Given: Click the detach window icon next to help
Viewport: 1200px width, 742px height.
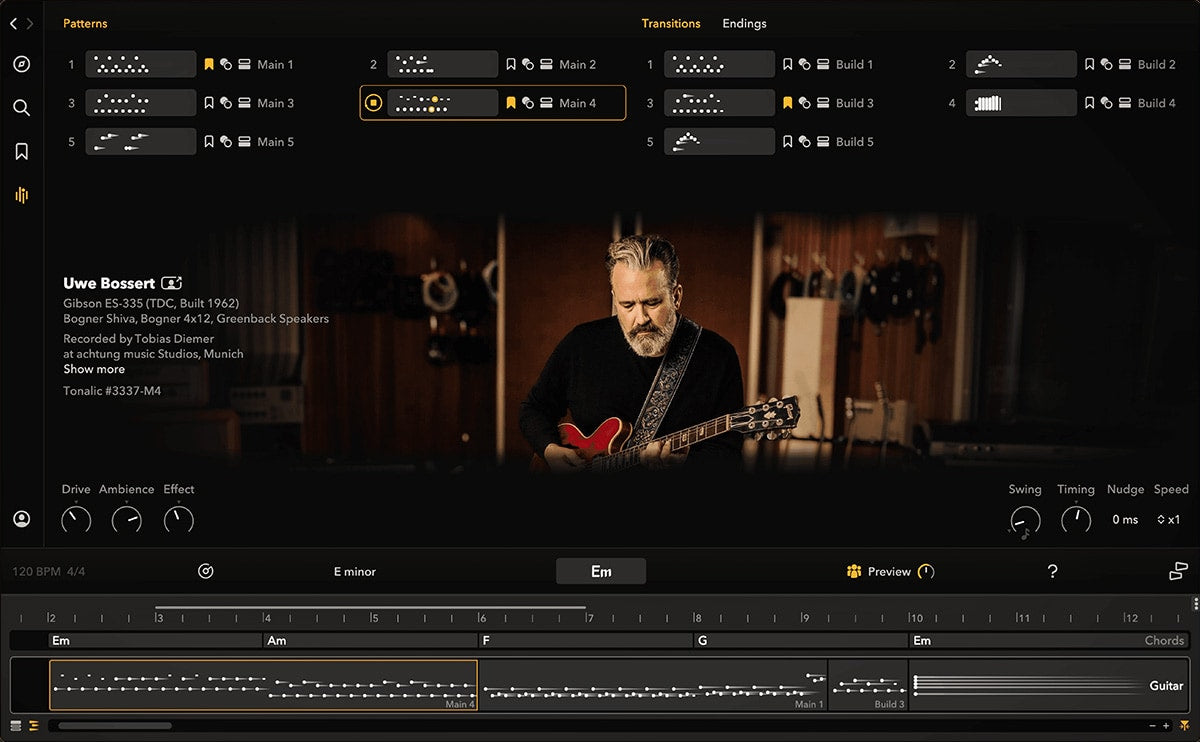Looking at the screenshot, I should point(1178,571).
